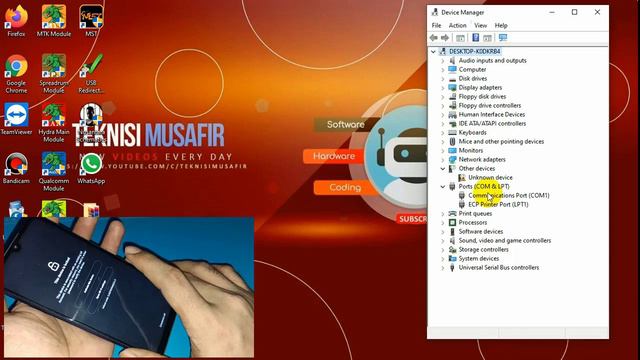Open the Qualcomm Module desktop icon
Screen dimensions: 640x360
click(54, 172)
